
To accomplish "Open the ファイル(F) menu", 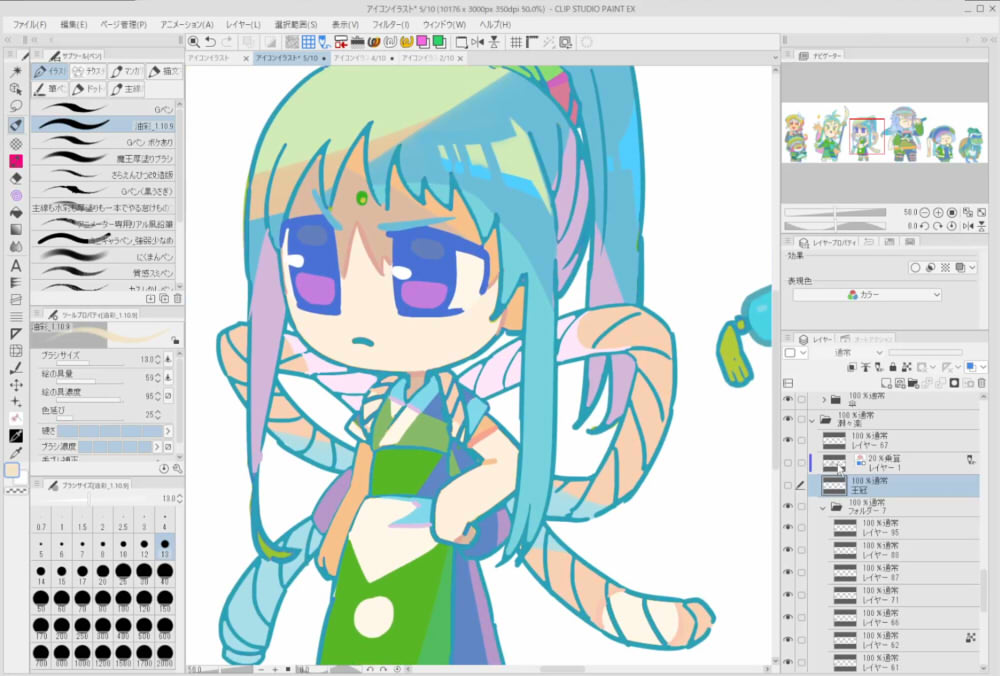I will (30, 24).
